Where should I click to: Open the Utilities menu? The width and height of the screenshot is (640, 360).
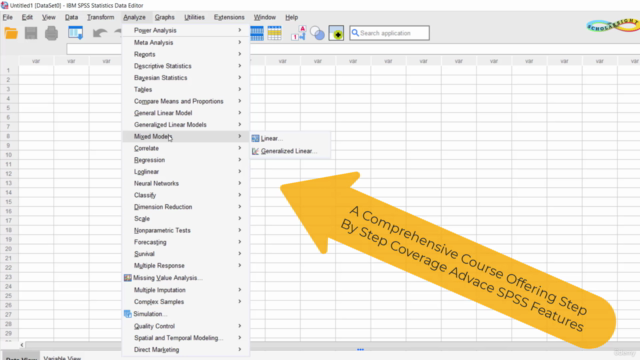(194, 17)
